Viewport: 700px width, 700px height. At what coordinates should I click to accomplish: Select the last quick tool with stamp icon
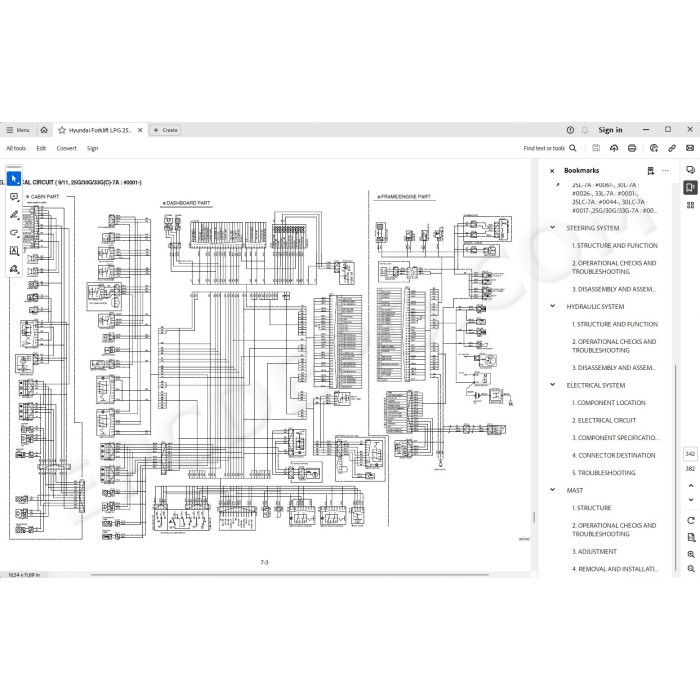pyautogui.click(x=14, y=268)
